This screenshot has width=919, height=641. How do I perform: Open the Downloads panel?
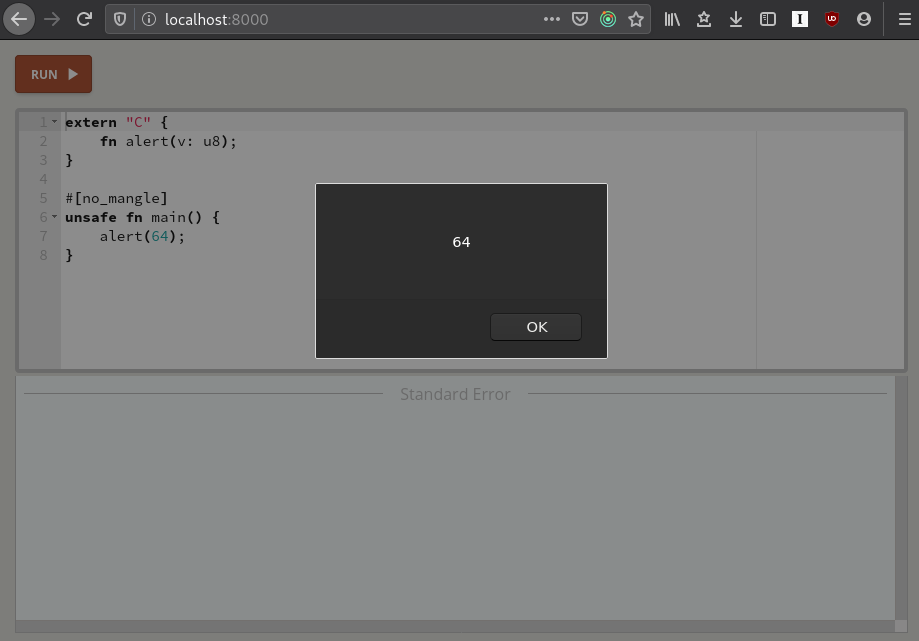pyautogui.click(x=736, y=19)
